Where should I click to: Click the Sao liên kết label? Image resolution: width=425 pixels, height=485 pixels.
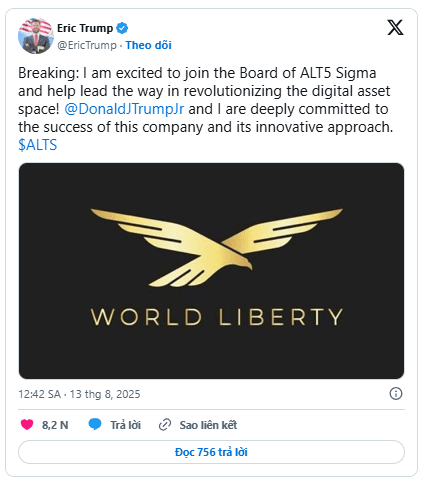[x=208, y=425]
